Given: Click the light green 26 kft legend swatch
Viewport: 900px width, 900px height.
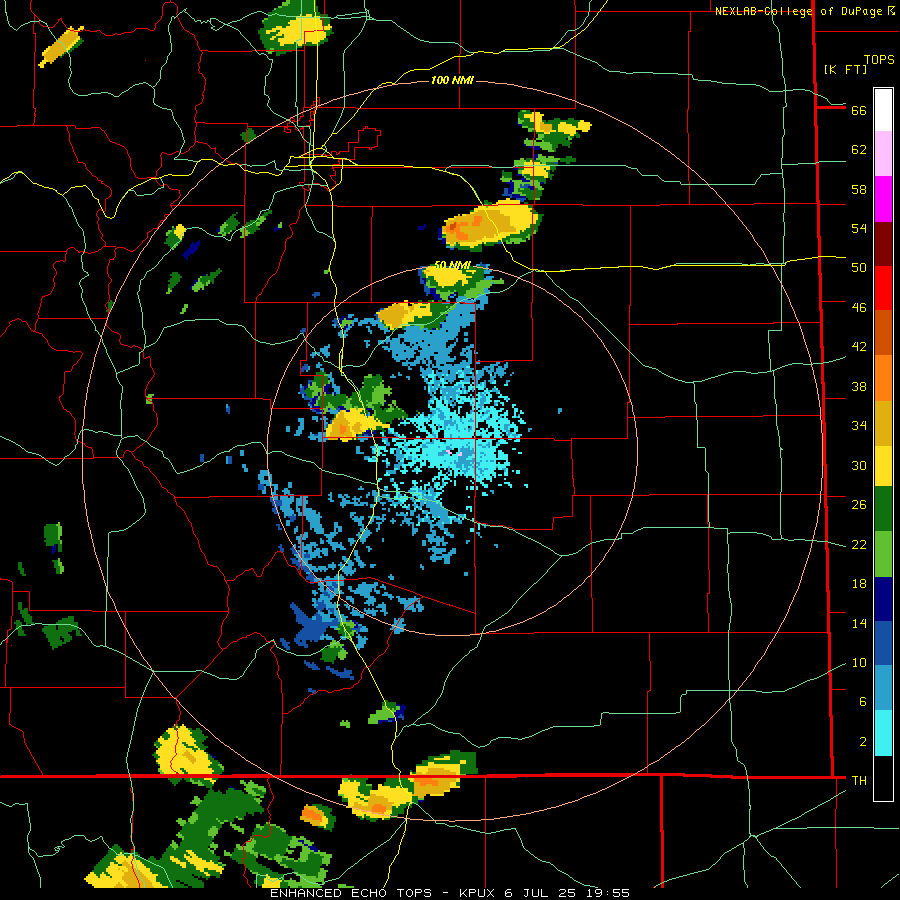Looking at the screenshot, I should pyautogui.click(x=883, y=554).
